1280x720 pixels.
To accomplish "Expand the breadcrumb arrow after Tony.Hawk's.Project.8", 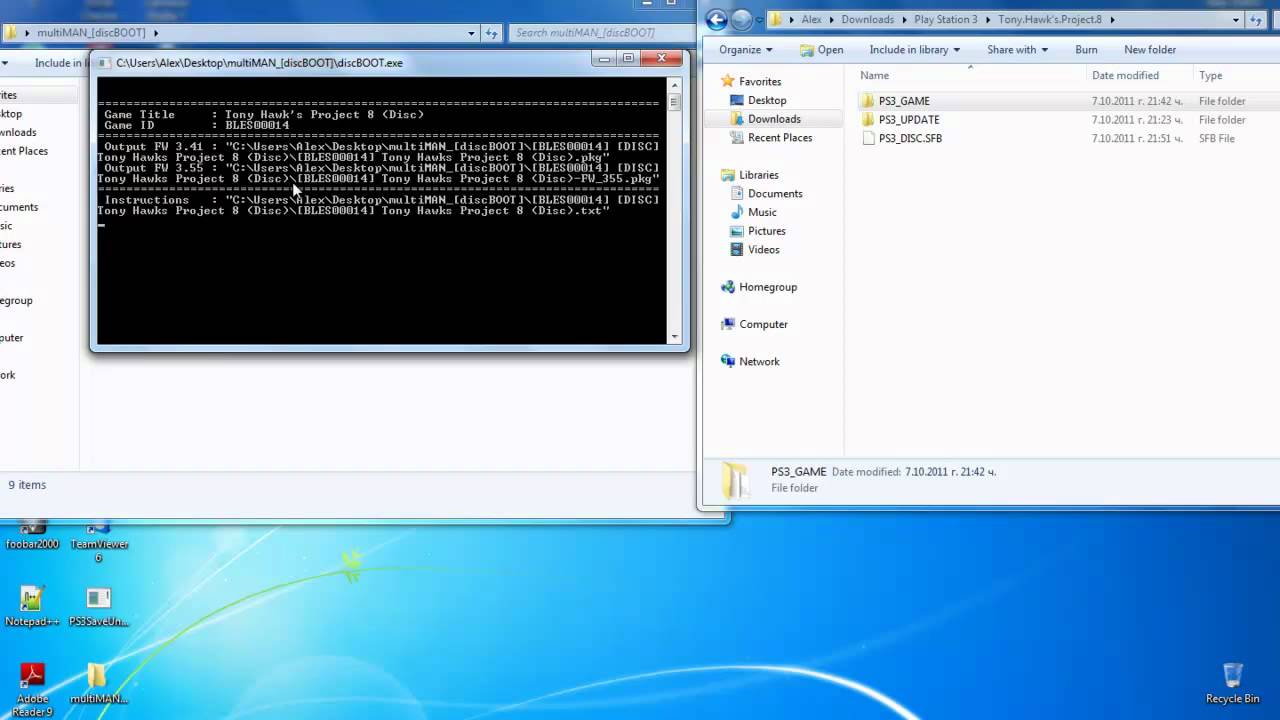I will pyautogui.click(x=1112, y=20).
